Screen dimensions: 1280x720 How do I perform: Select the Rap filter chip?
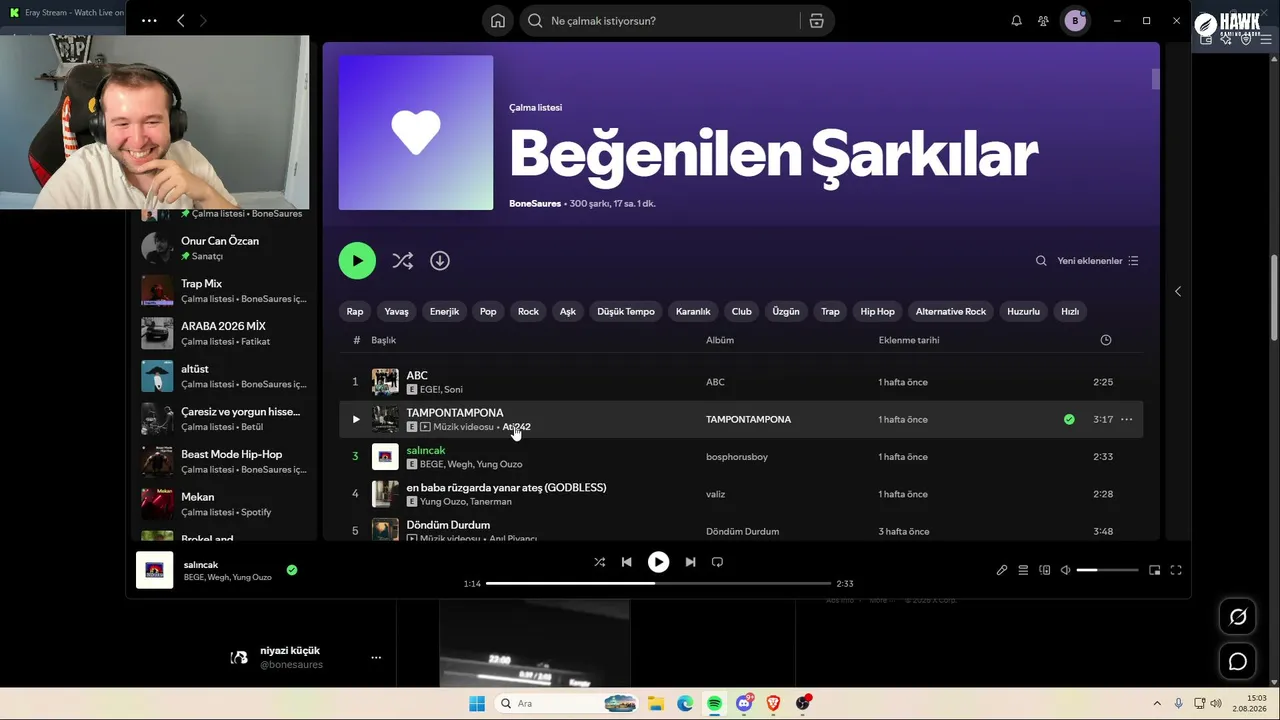tap(355, 312)
